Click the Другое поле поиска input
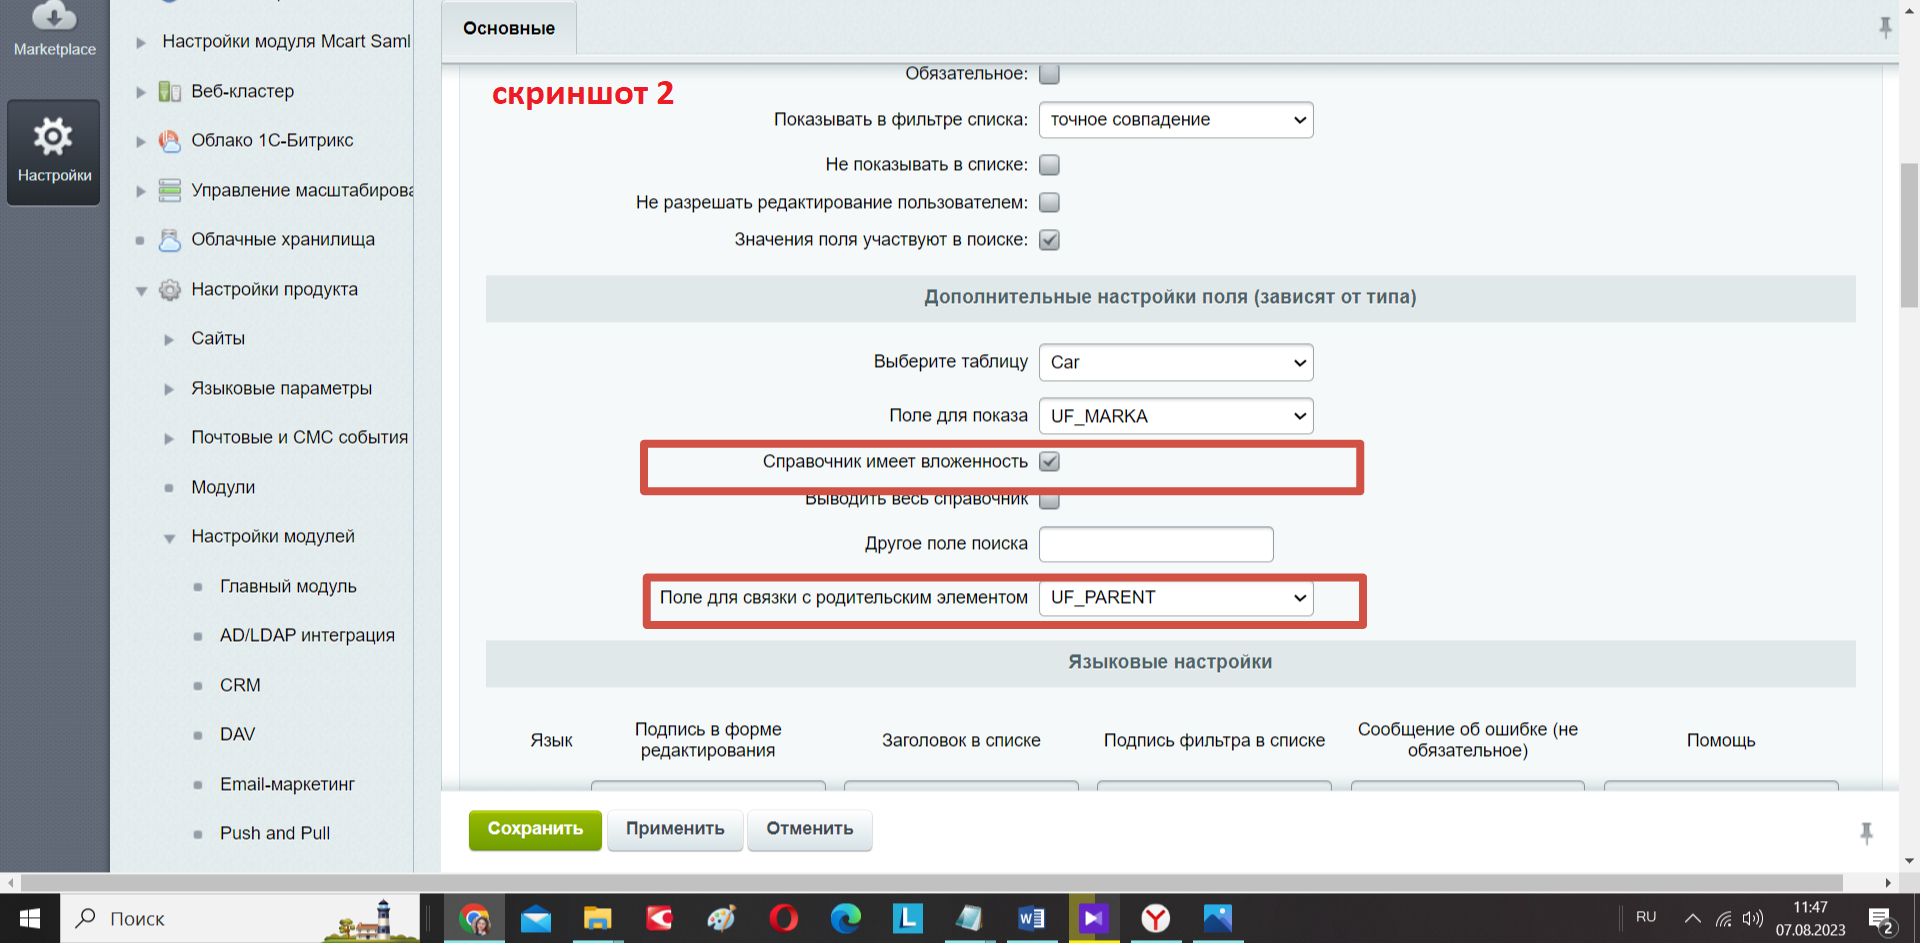The height and width of the screenshot is (943, 1920). click(1155, 544)
